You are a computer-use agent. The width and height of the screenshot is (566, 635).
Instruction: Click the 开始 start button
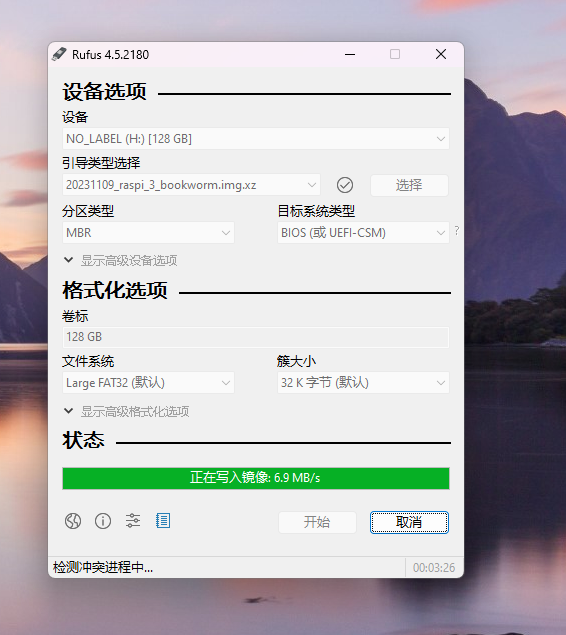coord(317,522)
